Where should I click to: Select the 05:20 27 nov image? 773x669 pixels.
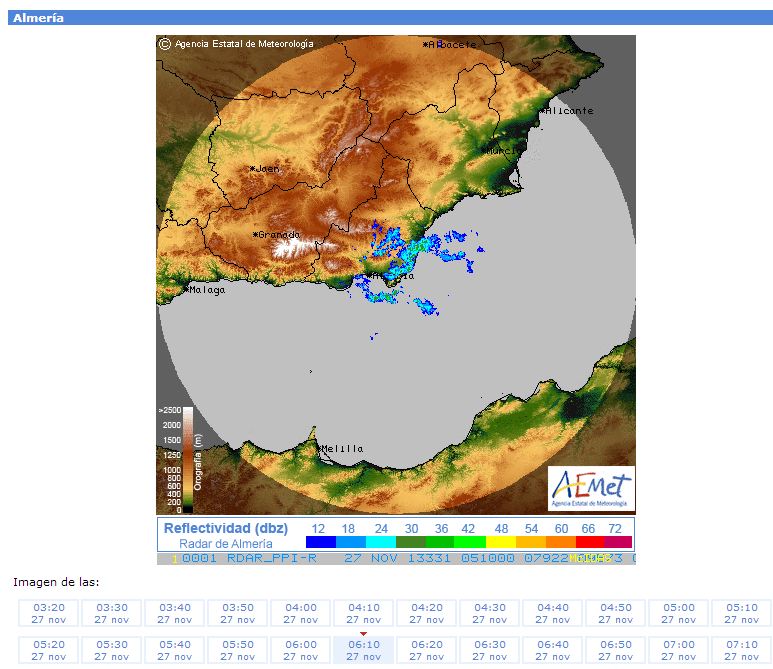(x=49, y=650)
